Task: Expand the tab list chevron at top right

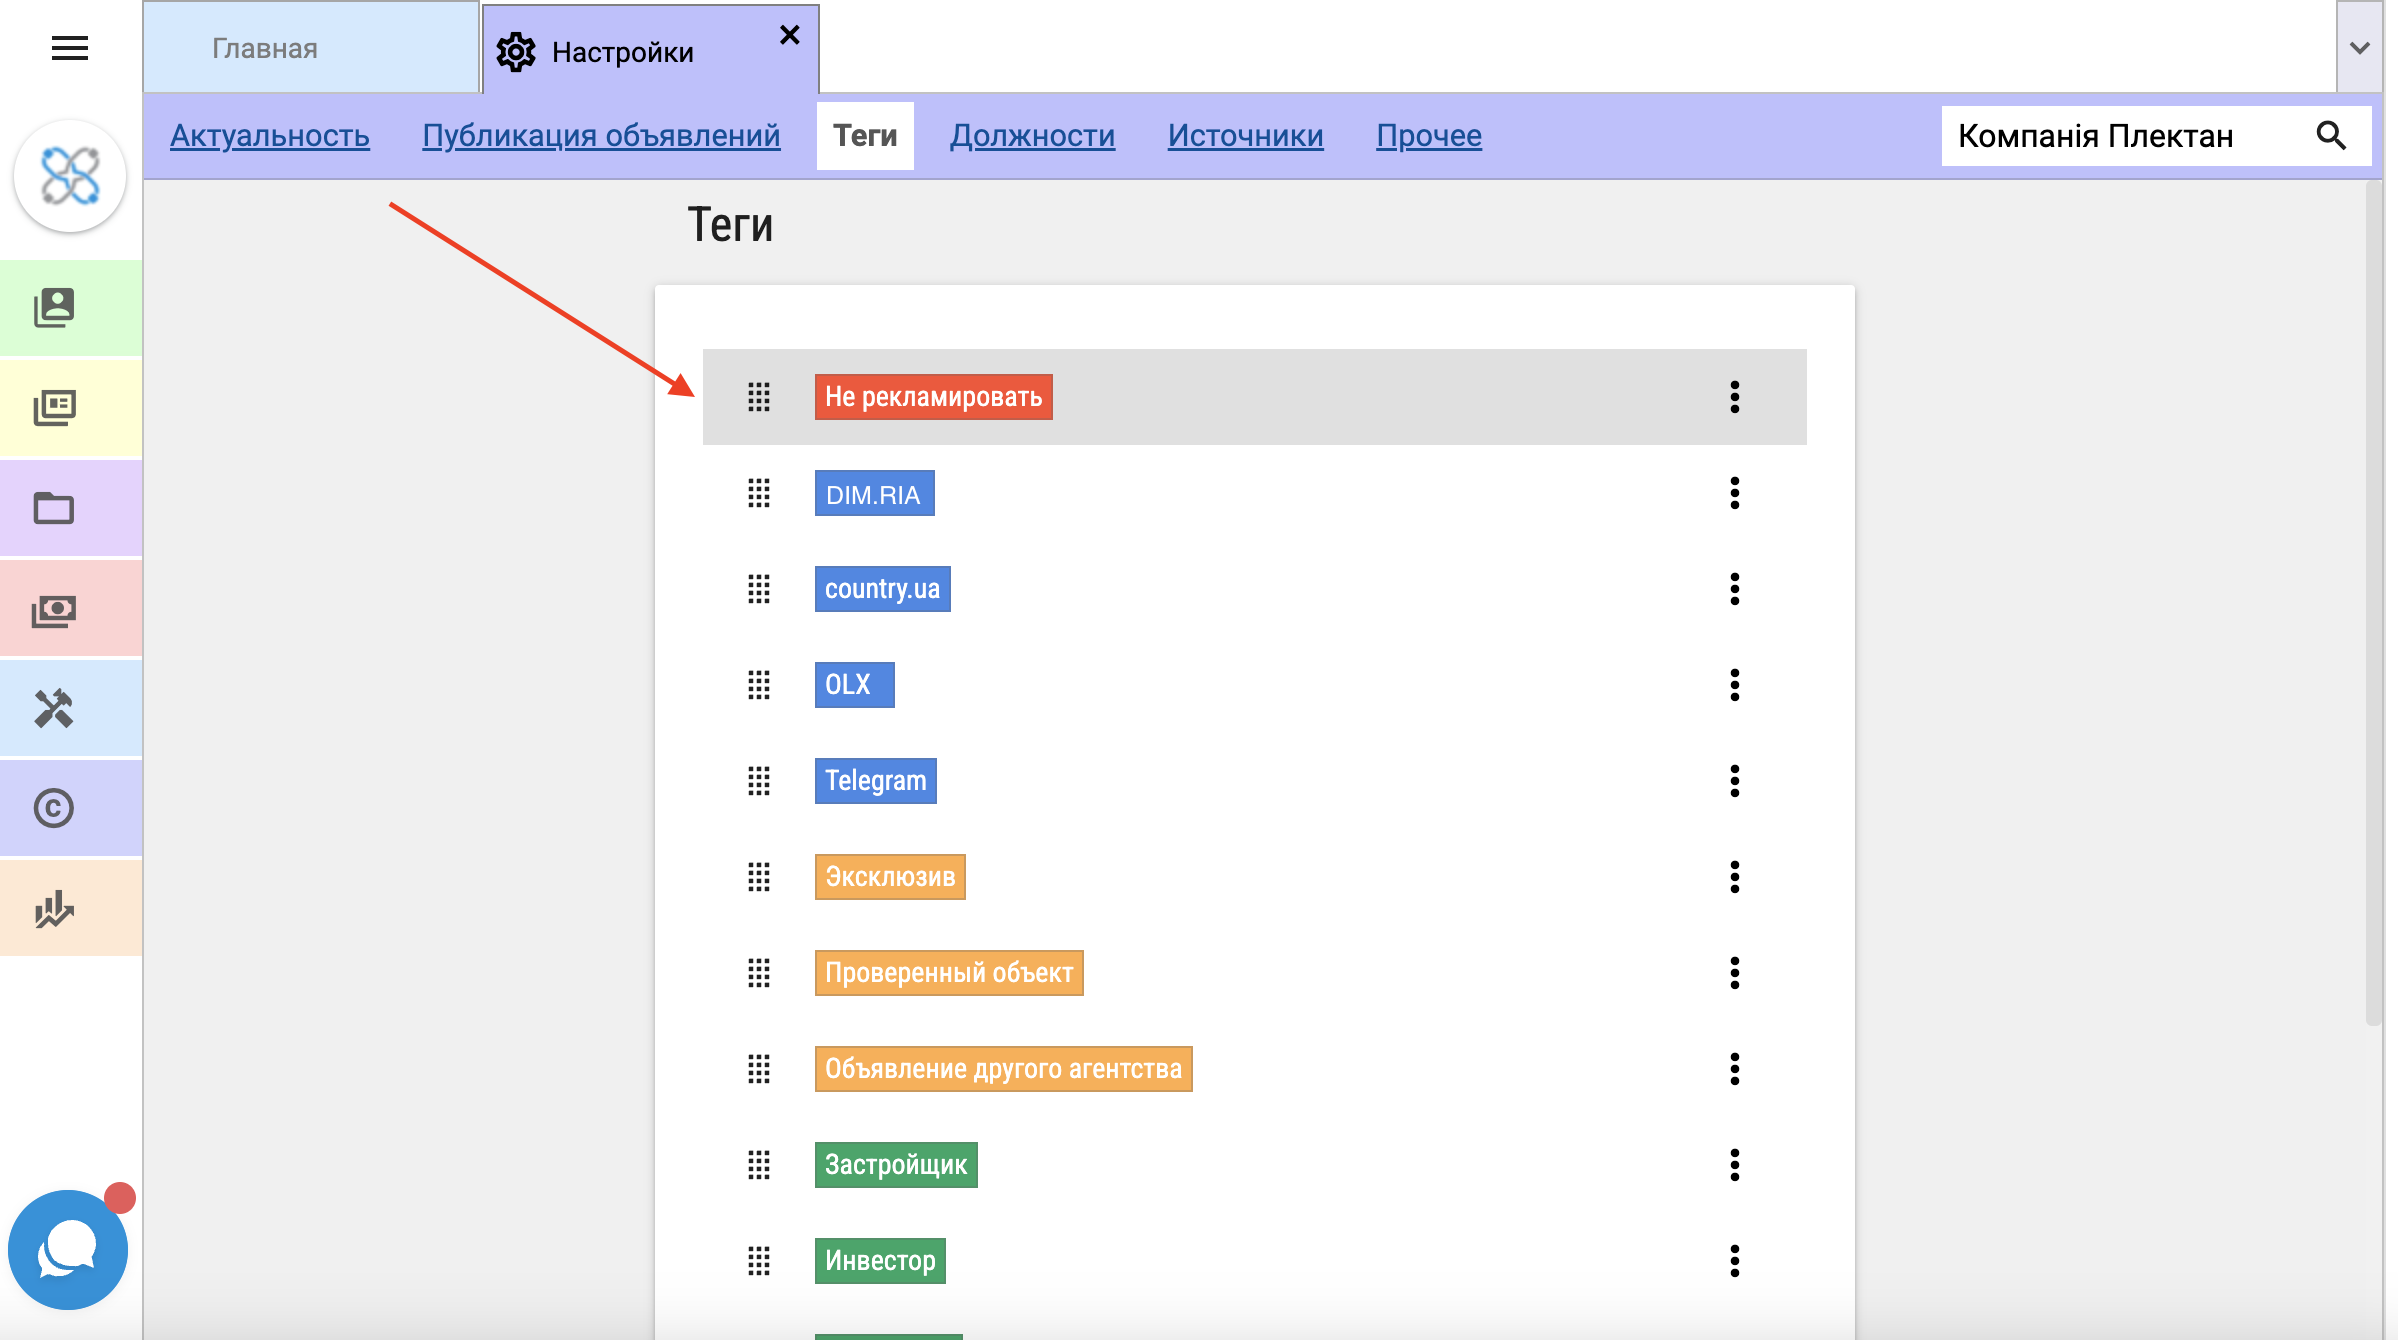Action: click(x=2360, y=48)
